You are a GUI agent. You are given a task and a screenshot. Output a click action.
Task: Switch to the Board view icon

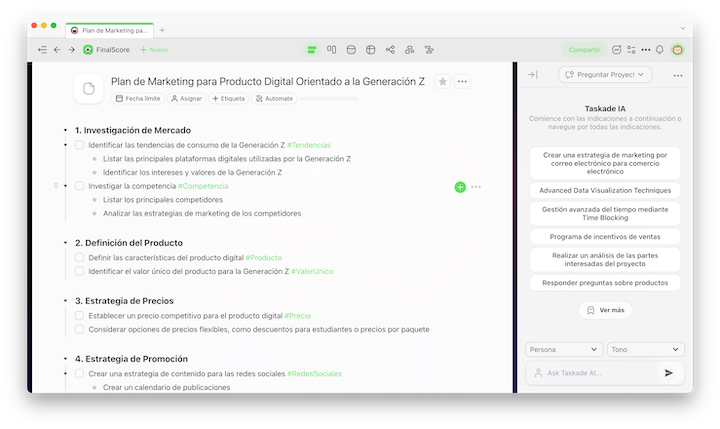tap(332, 50)
